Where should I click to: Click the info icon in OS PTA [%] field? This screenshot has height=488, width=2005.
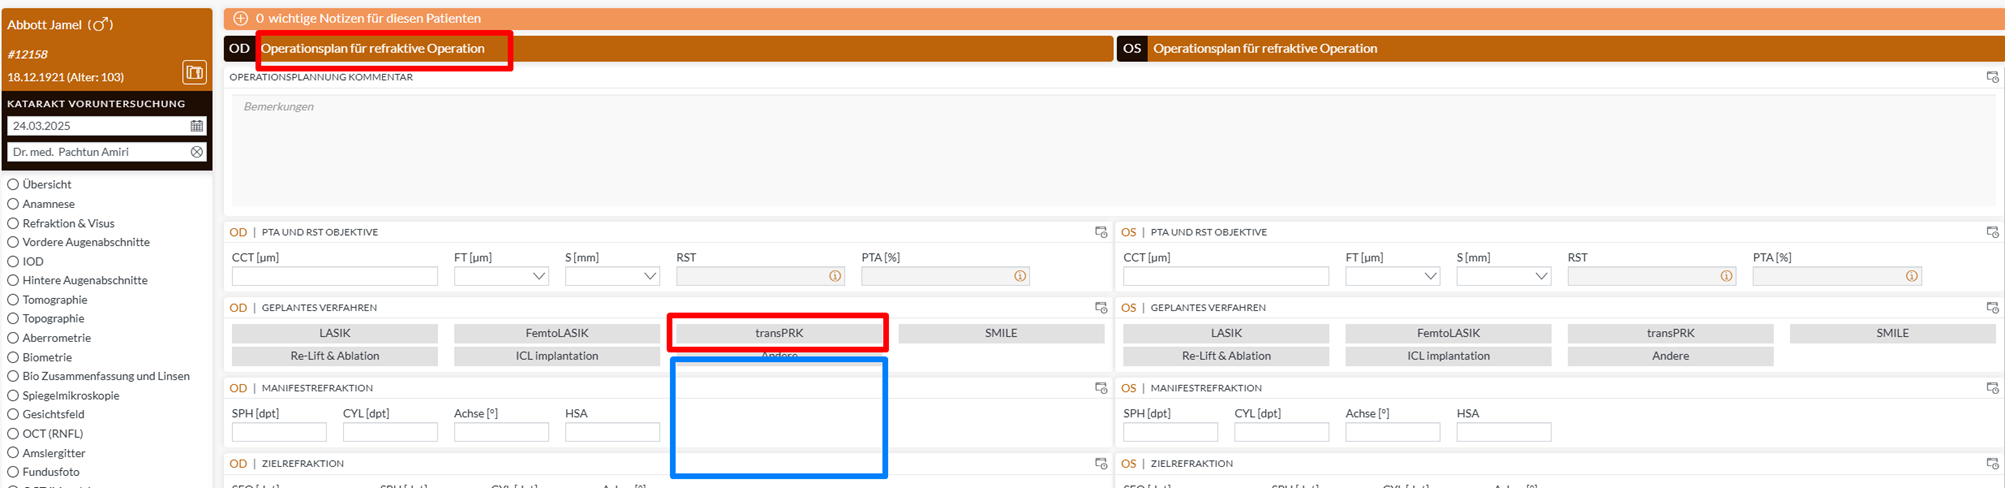coord(1911,276)
